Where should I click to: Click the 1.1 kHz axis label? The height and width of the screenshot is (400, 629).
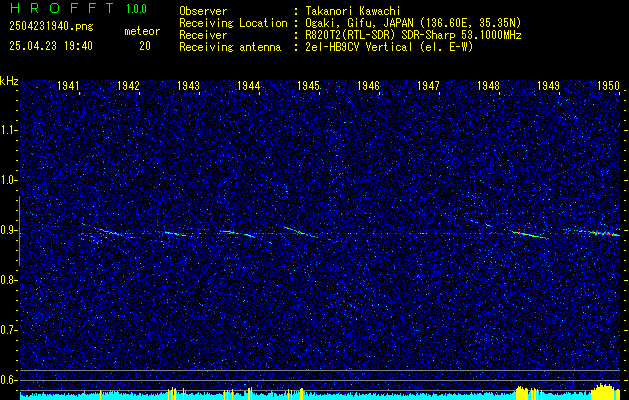pos(8,130)
